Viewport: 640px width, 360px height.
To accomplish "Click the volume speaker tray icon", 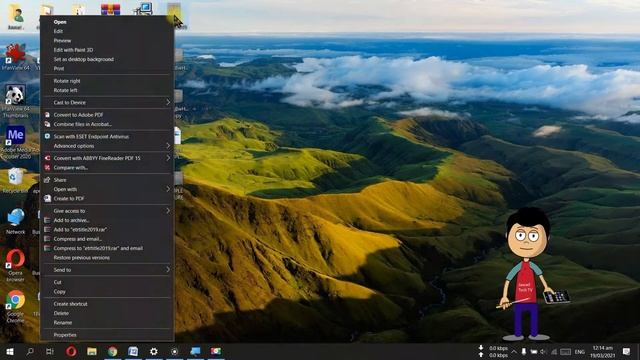I will (543, 351).
